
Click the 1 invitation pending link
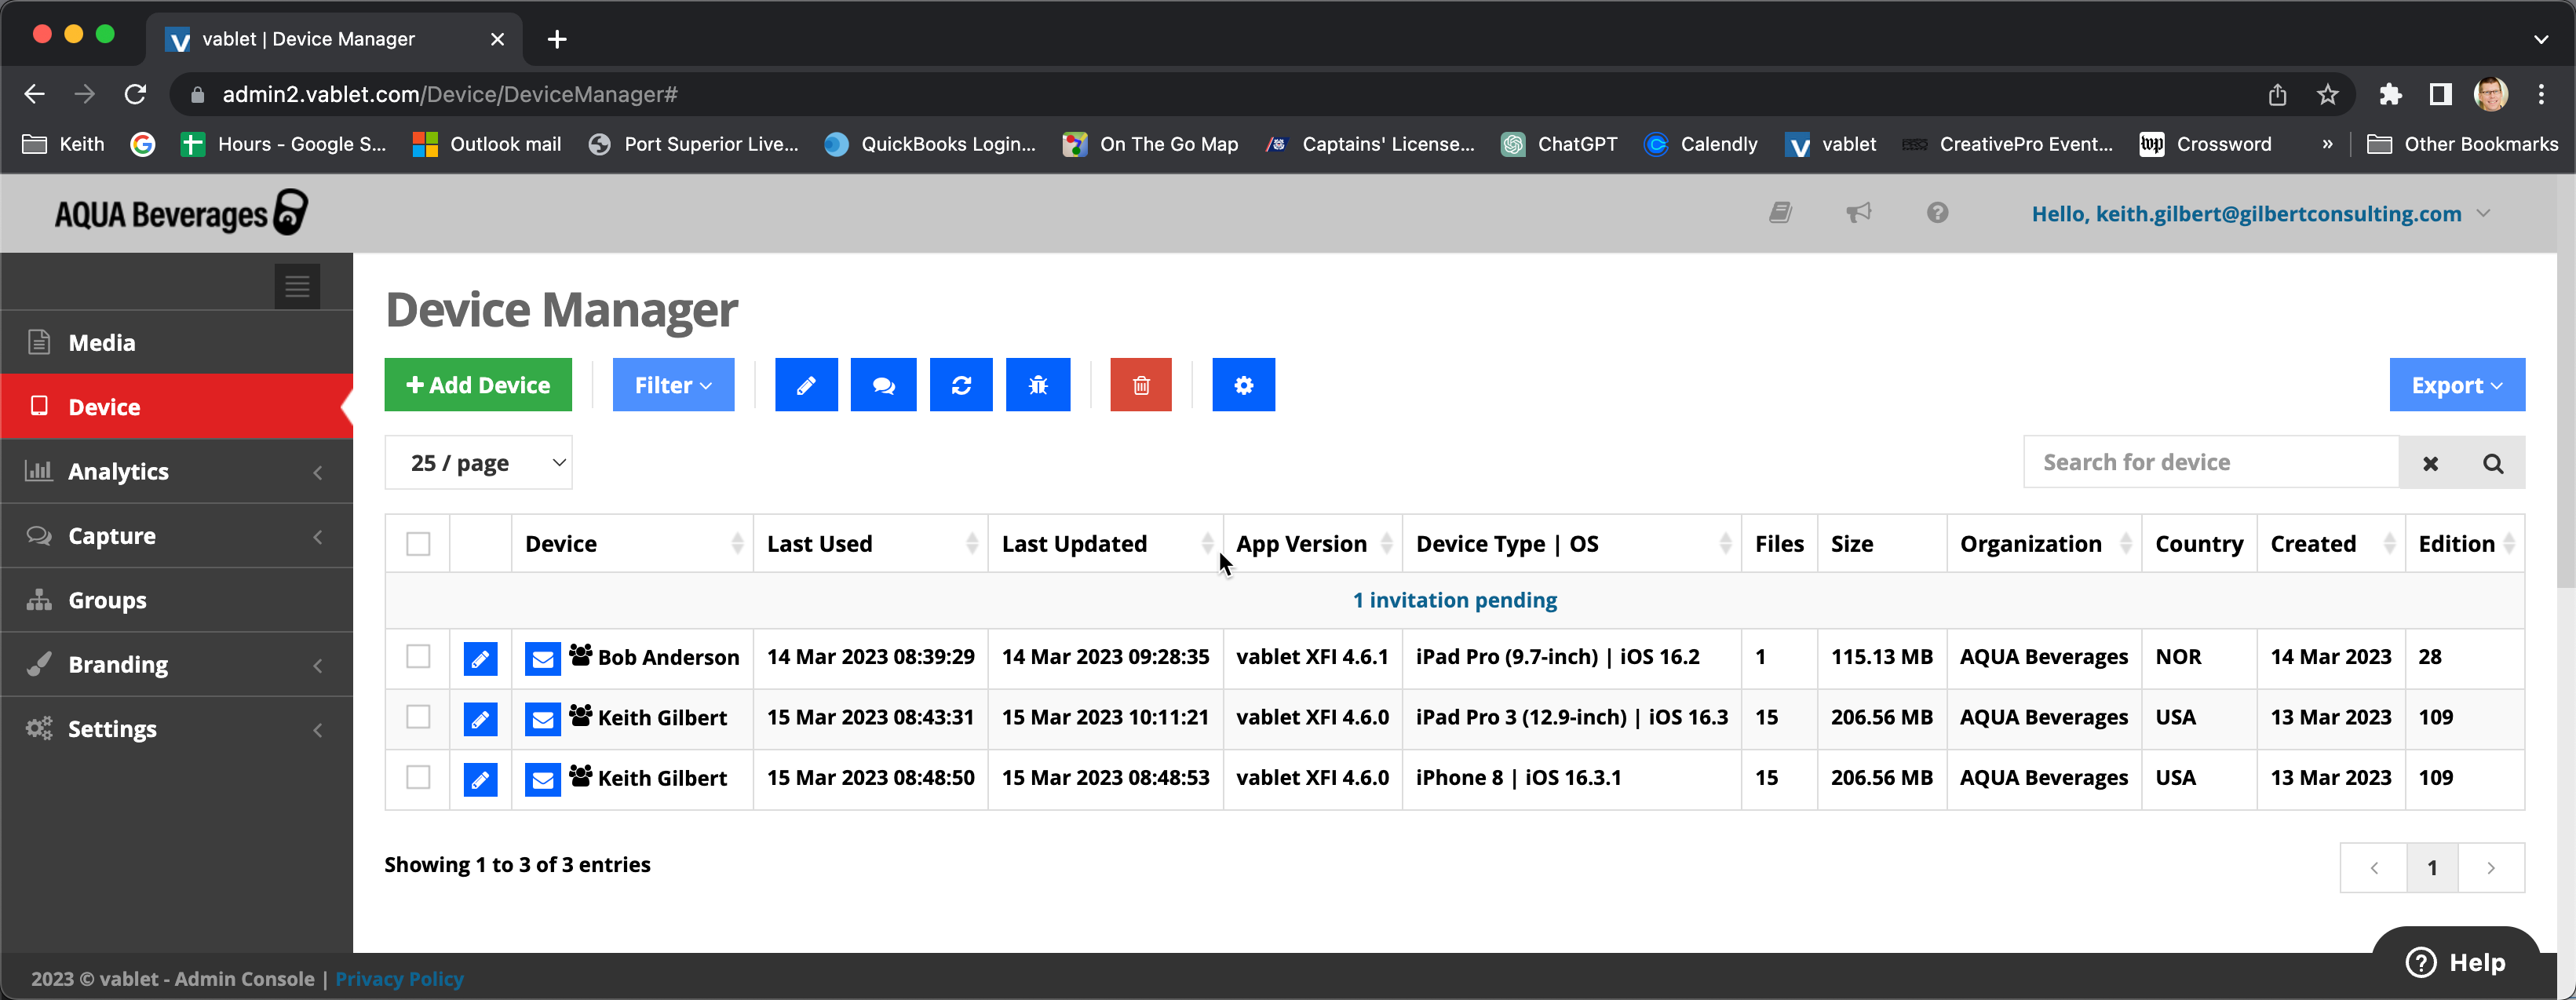(1454, 600)
